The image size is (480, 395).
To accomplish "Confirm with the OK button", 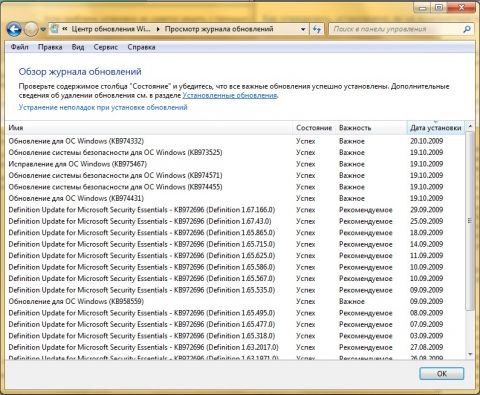I will (442, 374).
